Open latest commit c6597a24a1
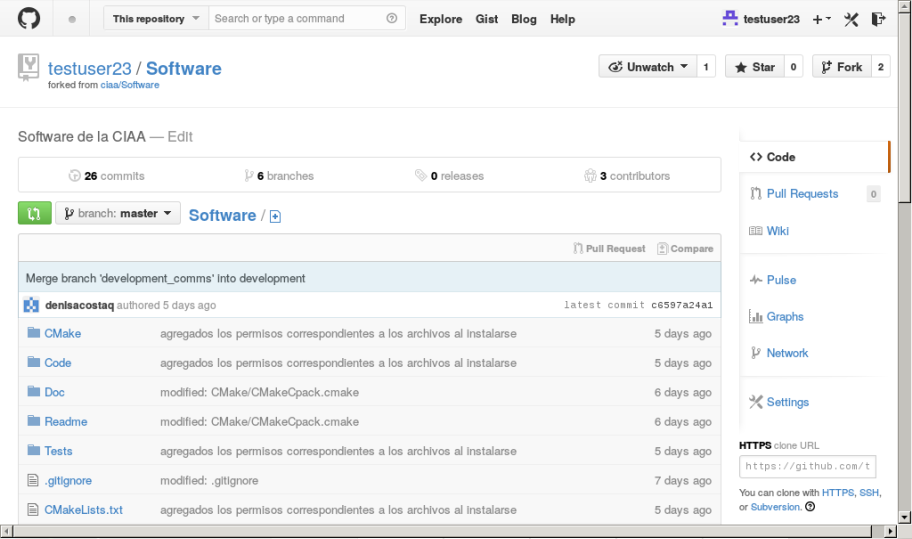The width and height of the screenshot is (912, 539). pos(682,305)
